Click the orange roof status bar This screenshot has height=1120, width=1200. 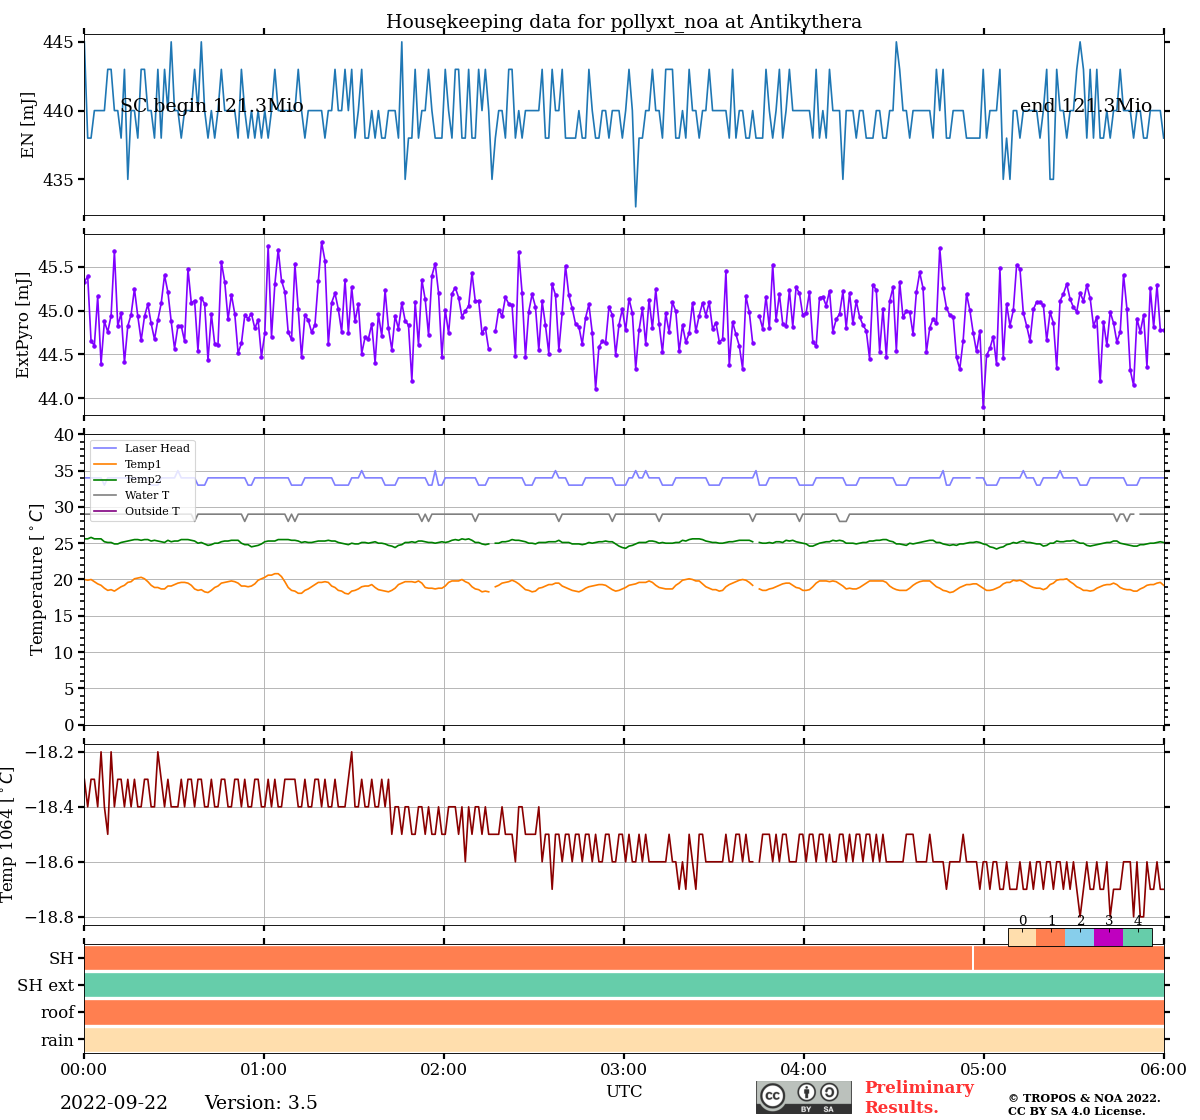pyautogui.click(x=624, y=1012)
